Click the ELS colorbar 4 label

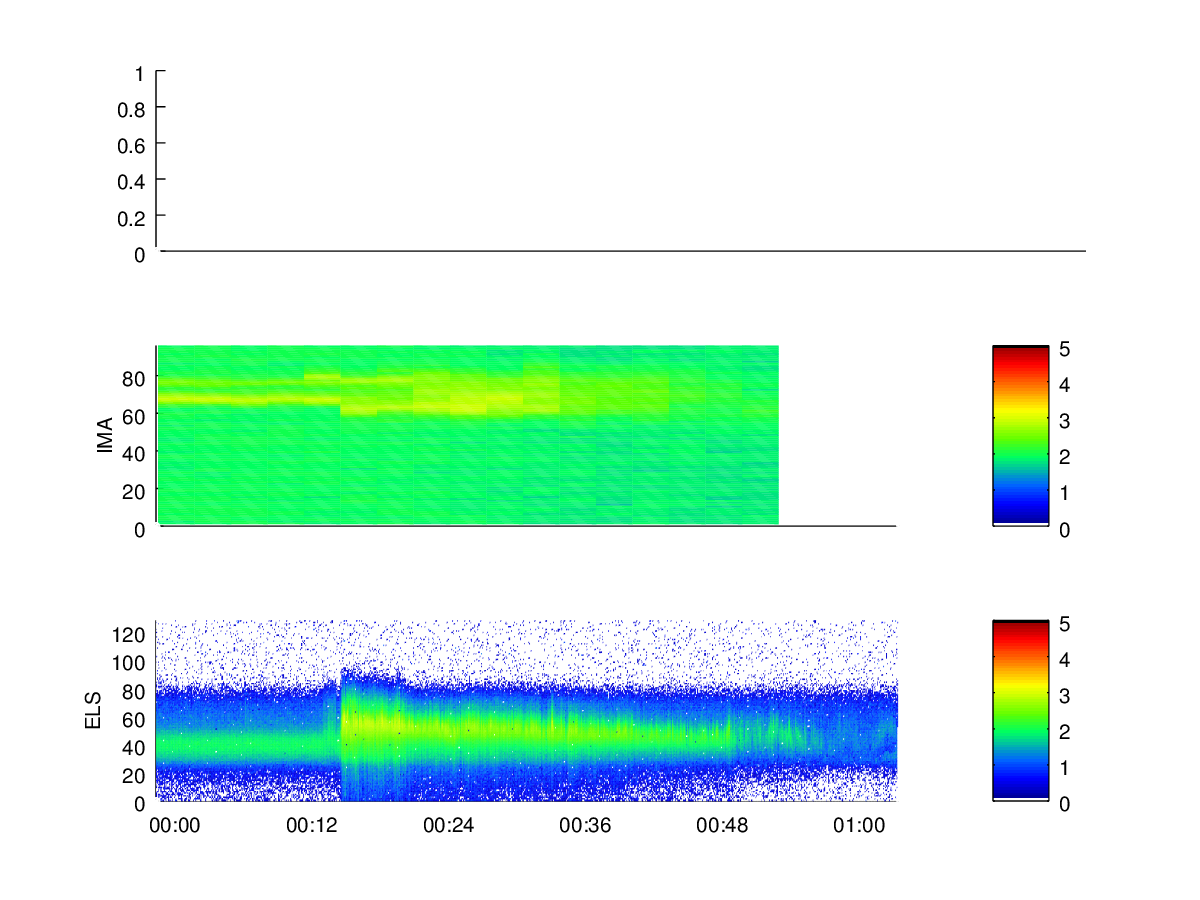pos(1065,660)
